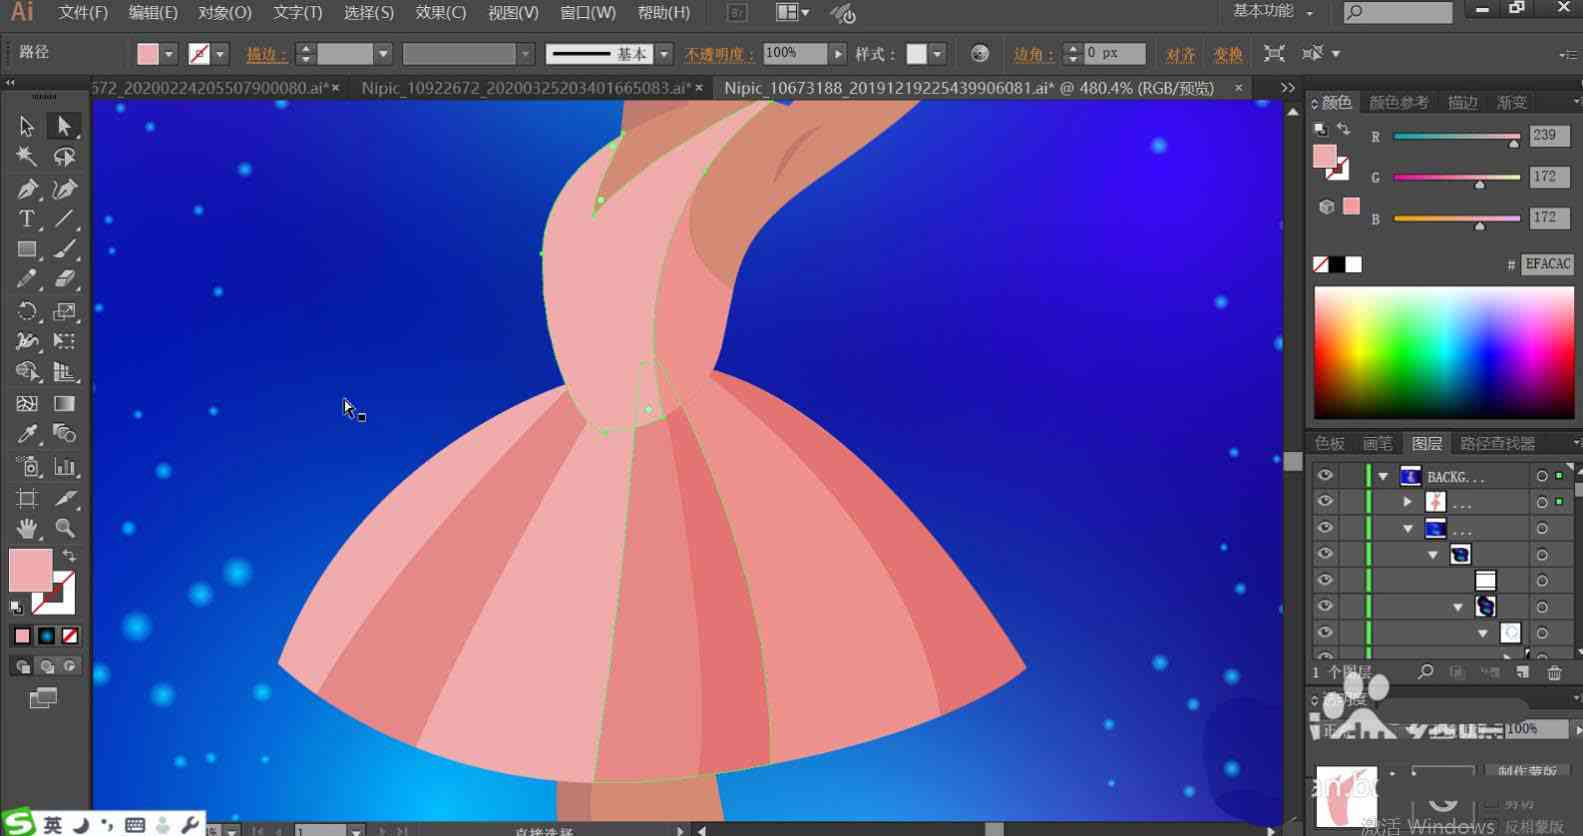
Task: Open the 样式 graphic style dropdown
Action: (938, 54)
